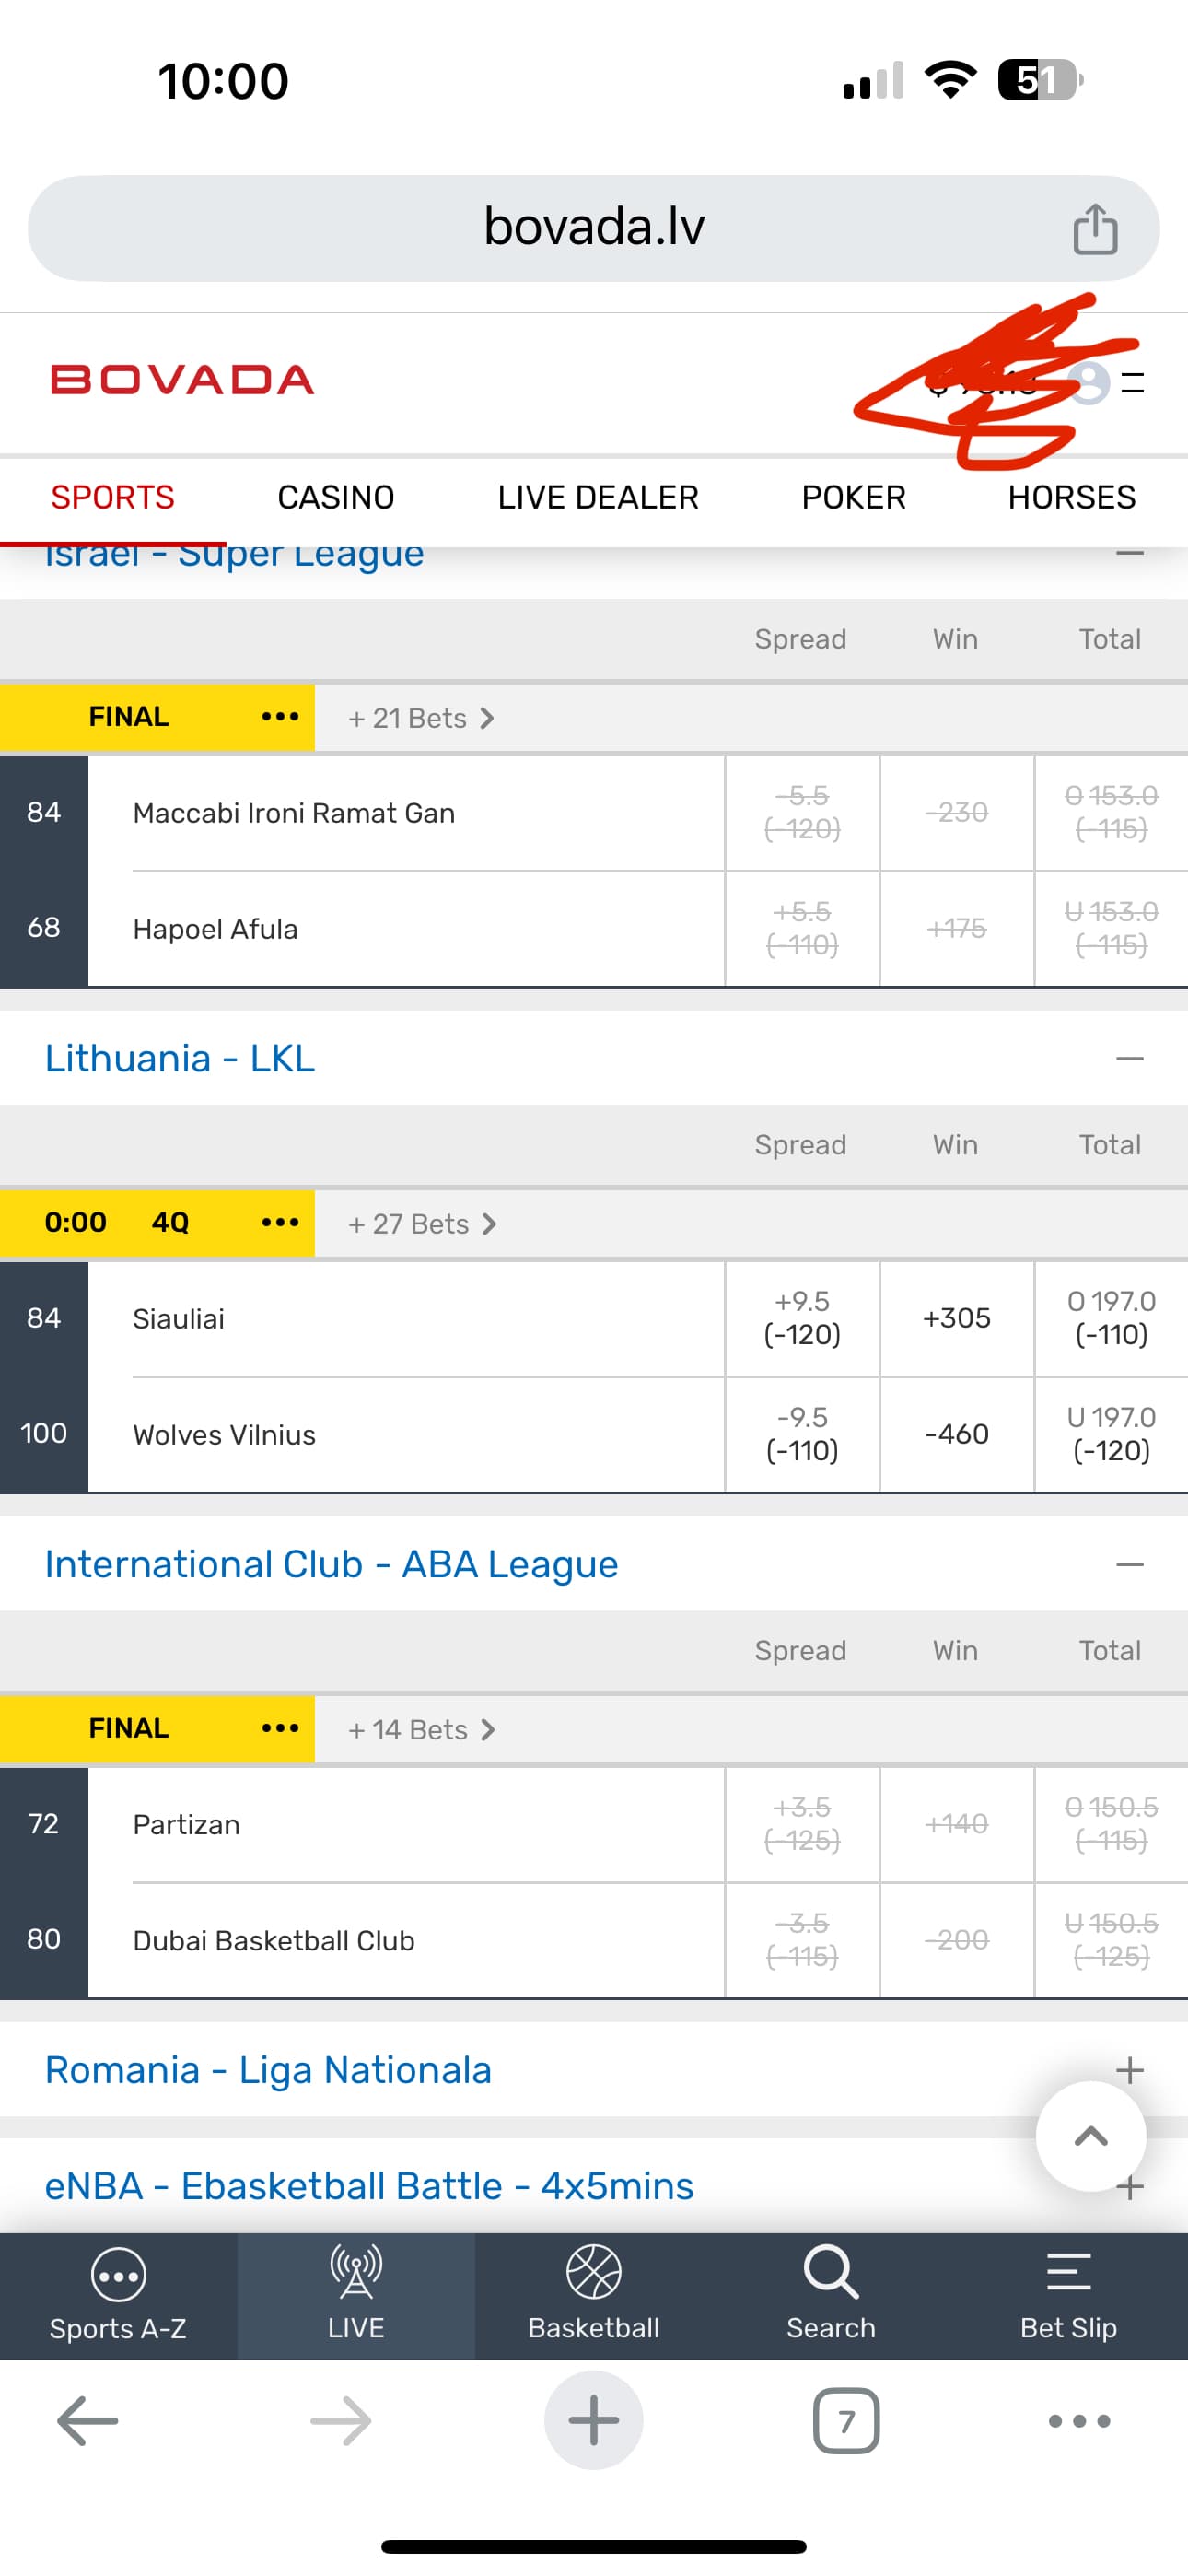Tap the browser share icon
The height and width of the screenshot is (2576, 1188).
[x=1094, y=229]
